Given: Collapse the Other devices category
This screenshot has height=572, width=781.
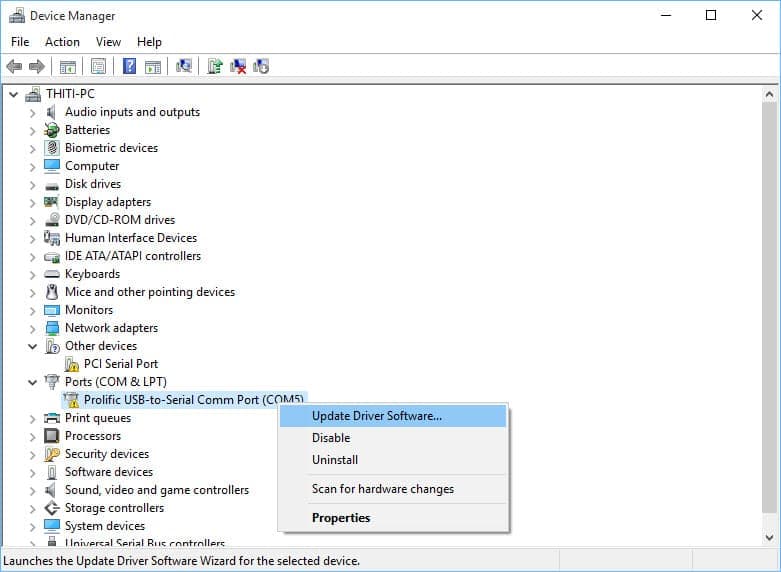Looking at the screenshot, I should pyautogui.click(x=33, y=346).
